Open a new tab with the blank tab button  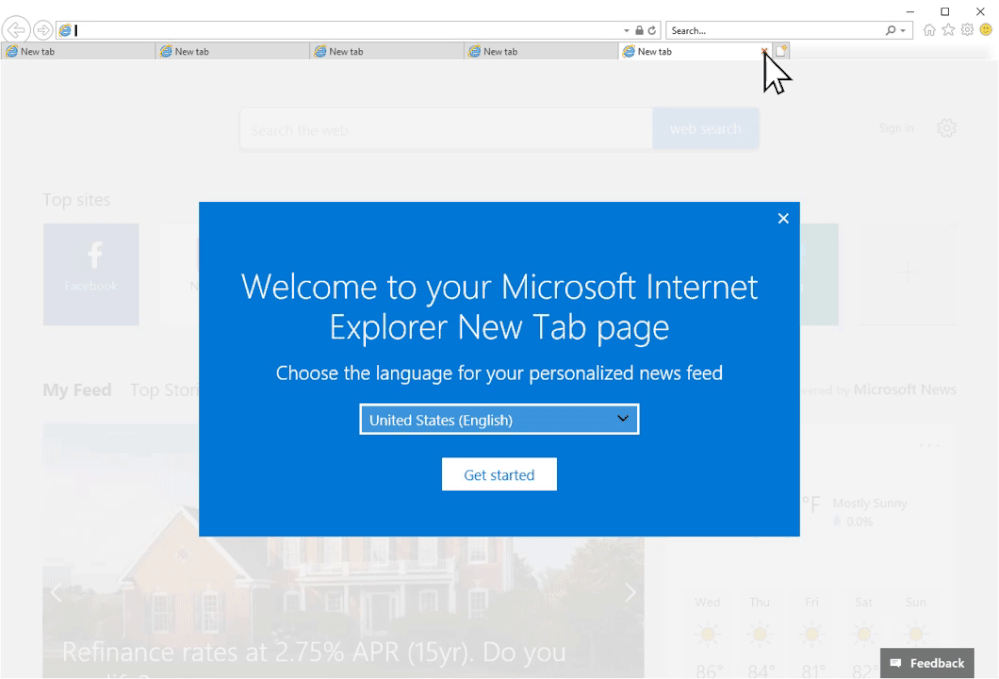point(781,51)
